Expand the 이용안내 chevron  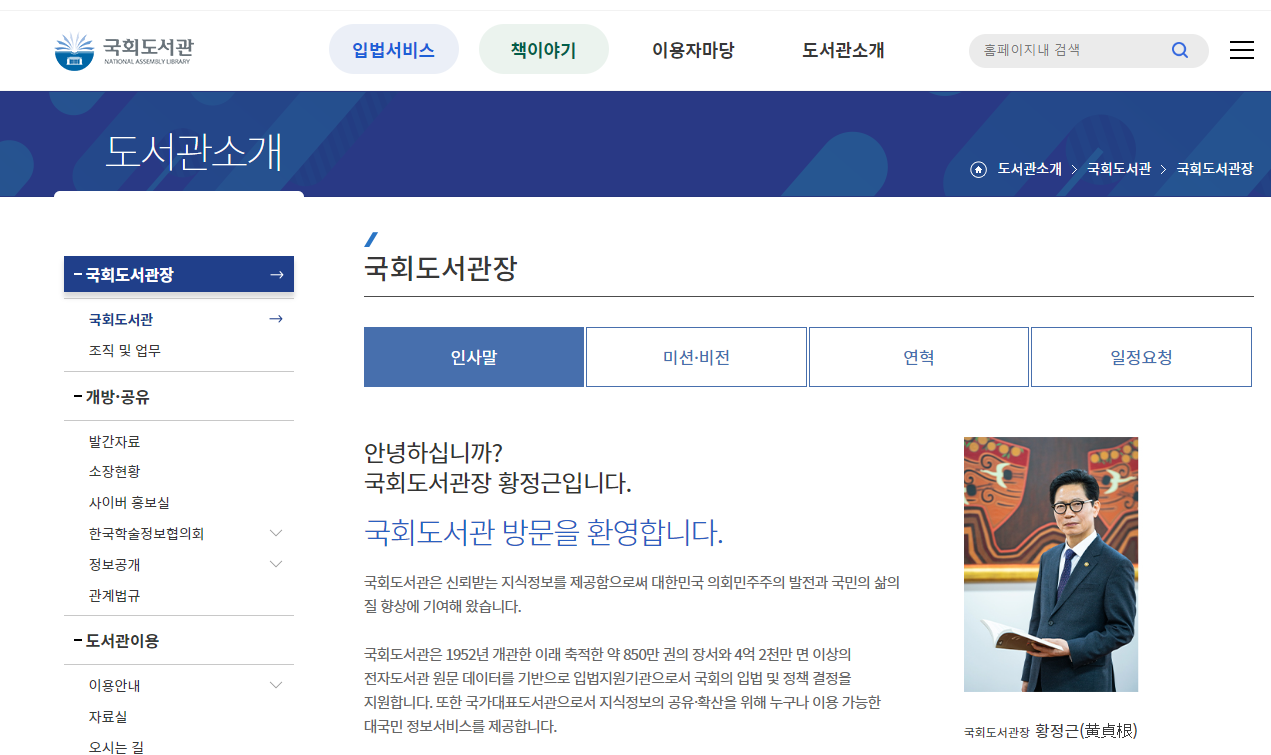[277, 685]
